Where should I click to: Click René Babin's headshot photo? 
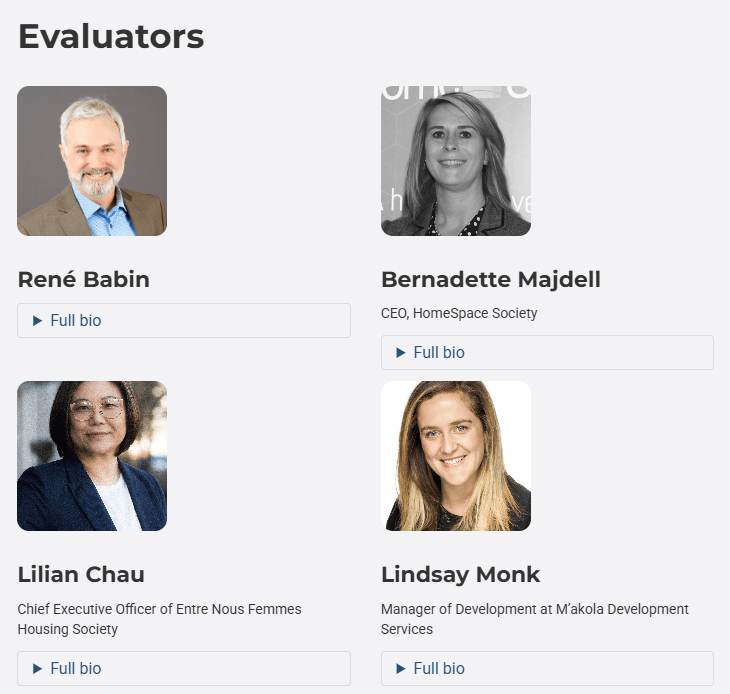click(x=92, y=161)
